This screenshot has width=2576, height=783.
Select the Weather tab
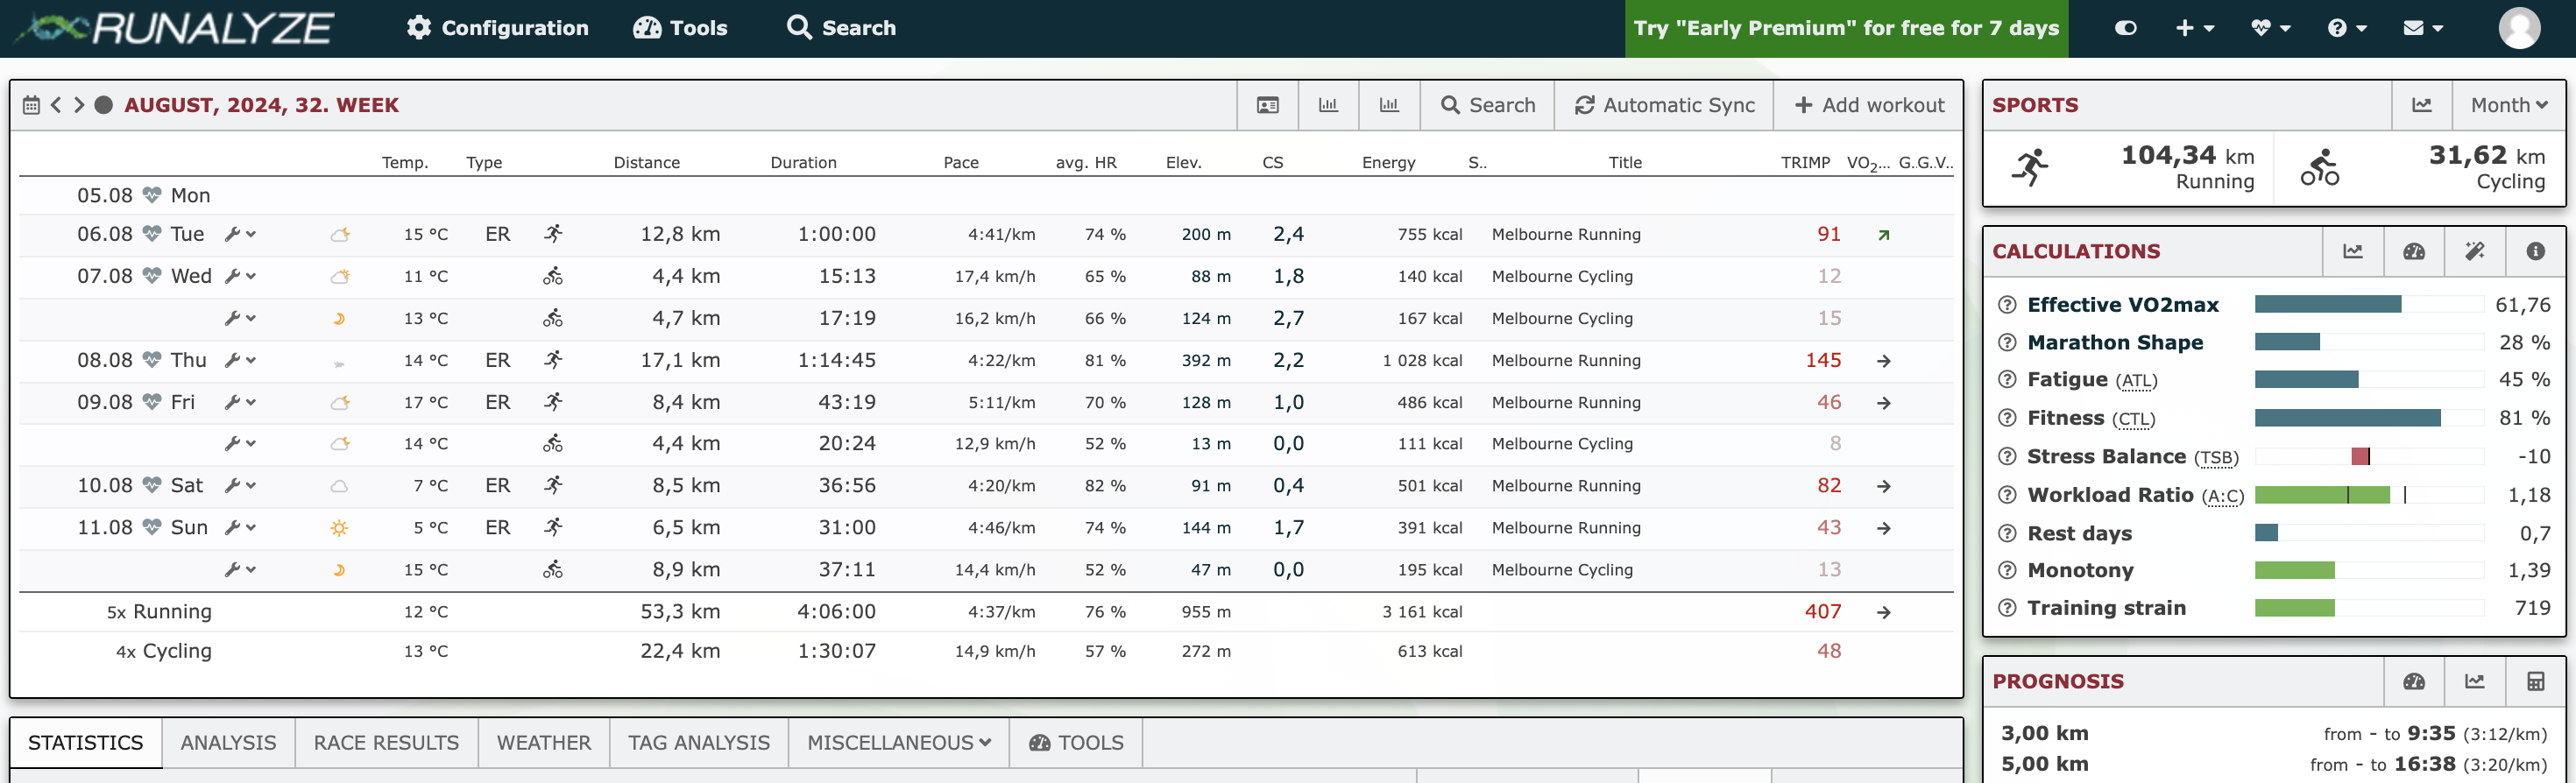(544, 742)
